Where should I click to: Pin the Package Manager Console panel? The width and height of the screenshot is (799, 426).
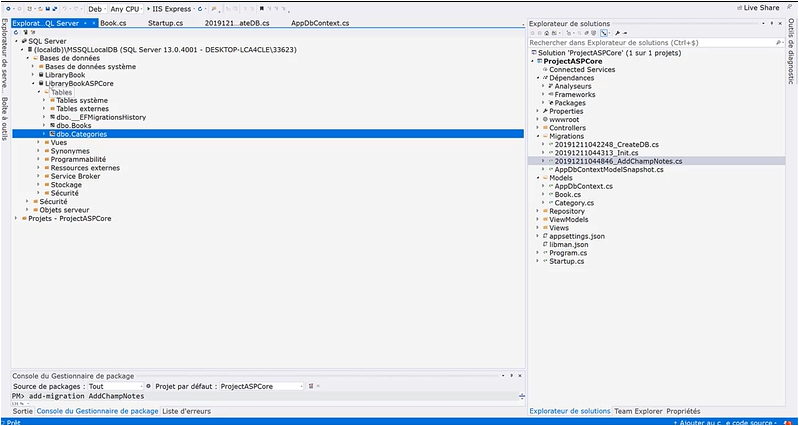[x=511, y=376]
